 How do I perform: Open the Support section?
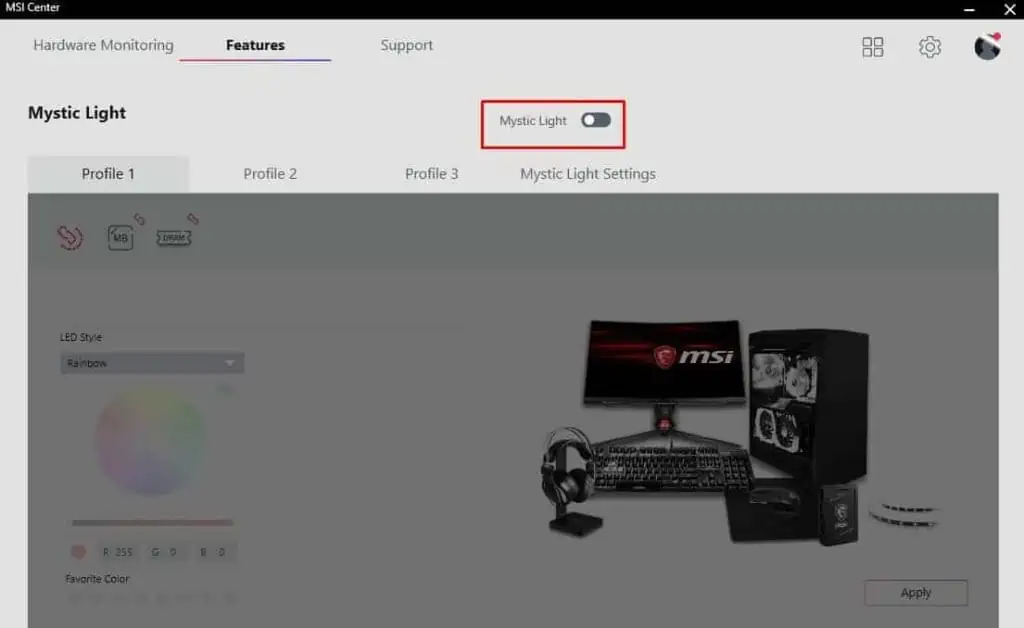pyautogui.click(x=406, y=45)
